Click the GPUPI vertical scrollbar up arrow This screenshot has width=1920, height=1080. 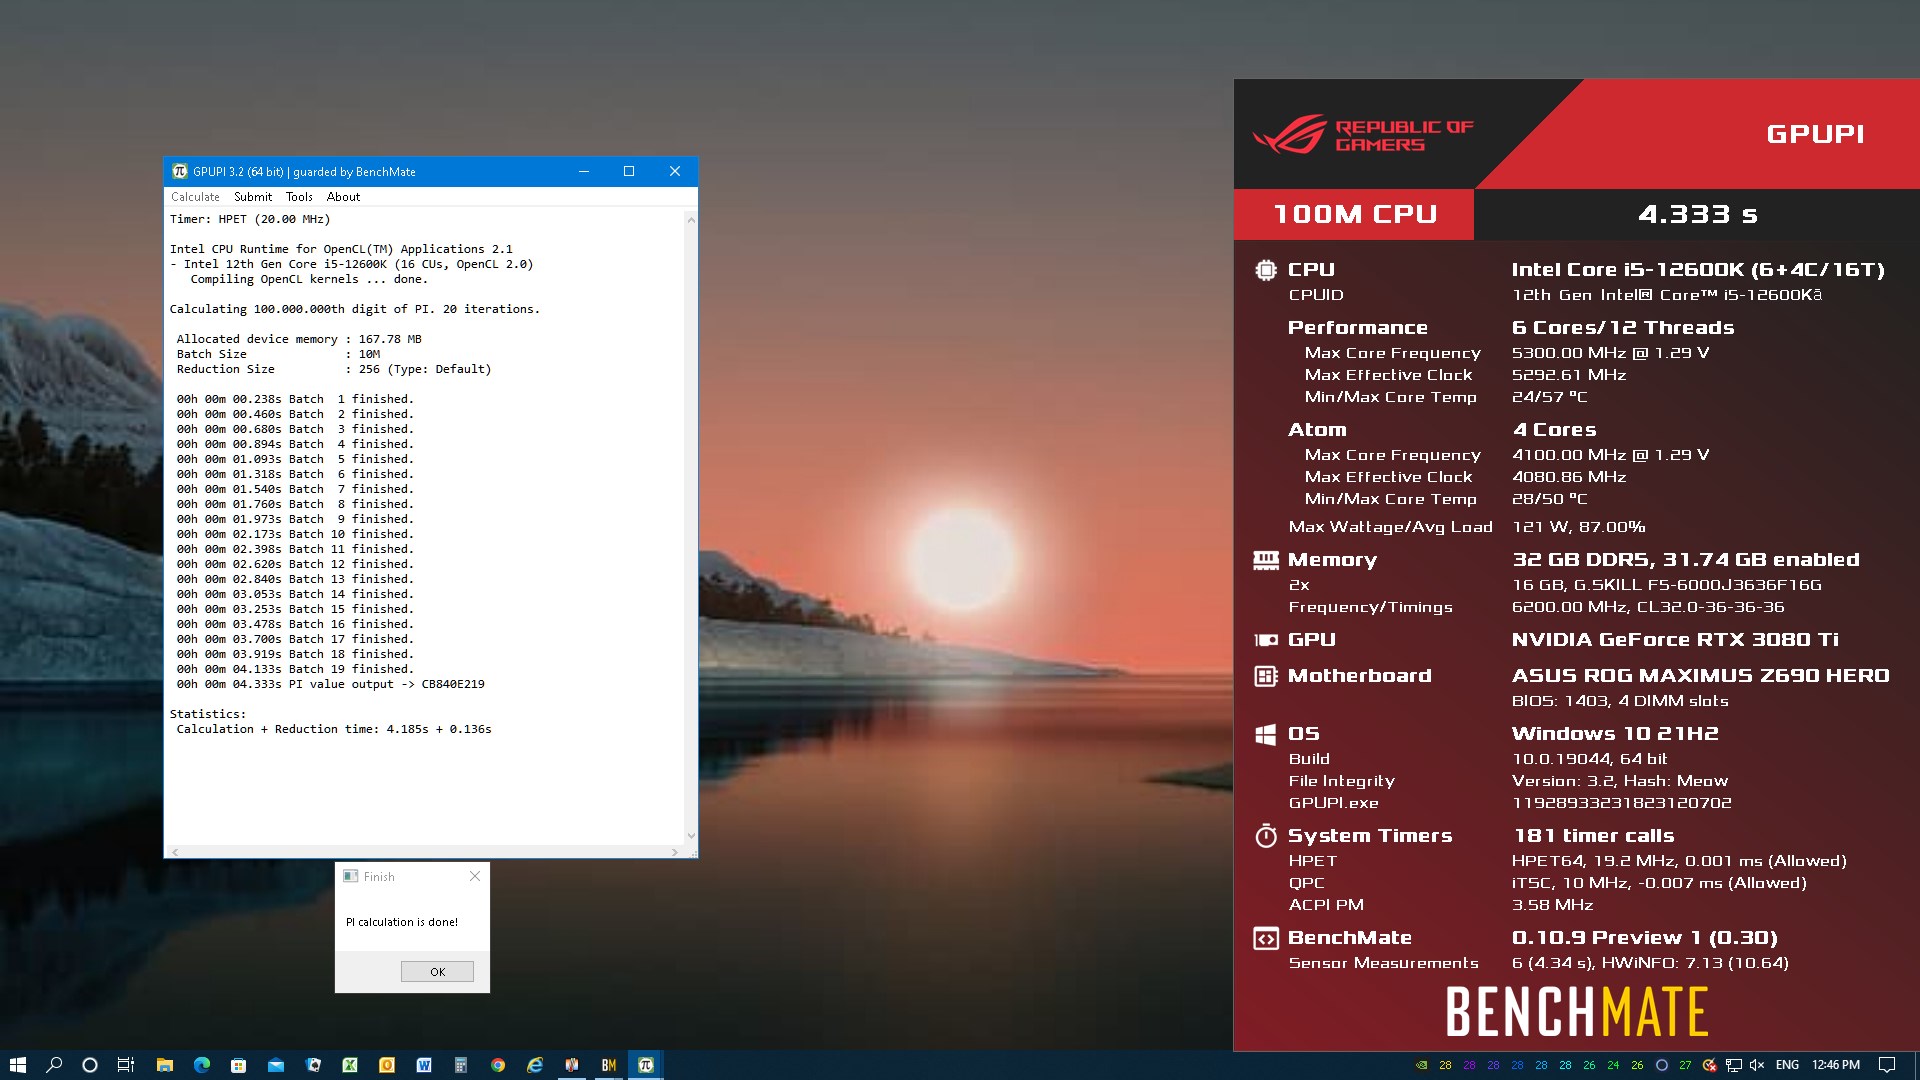(x=690, y=219)
